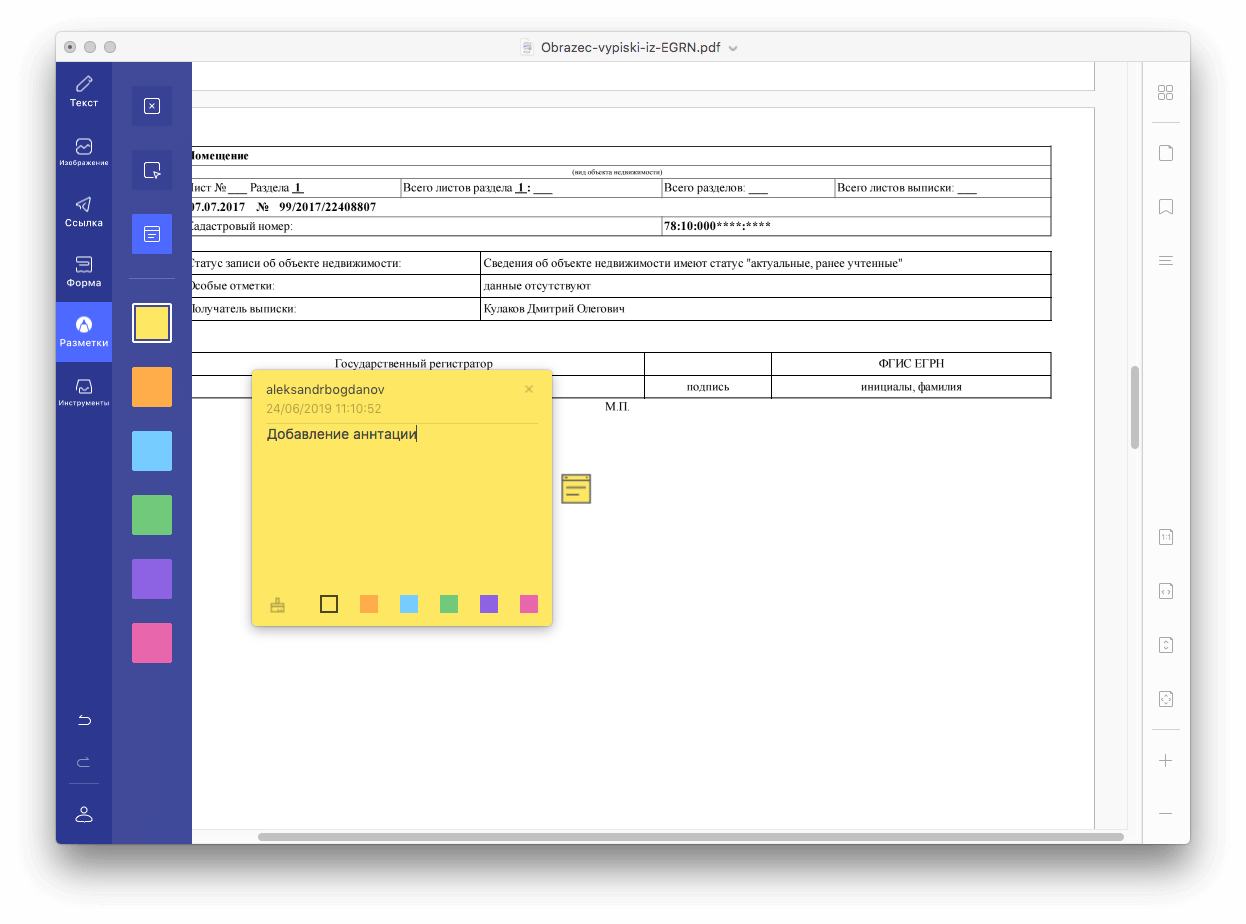The height and width of the screenshot is (924, 1246).
Task: Choose purple swatch in markup panel
Action: tap(152, 579)
